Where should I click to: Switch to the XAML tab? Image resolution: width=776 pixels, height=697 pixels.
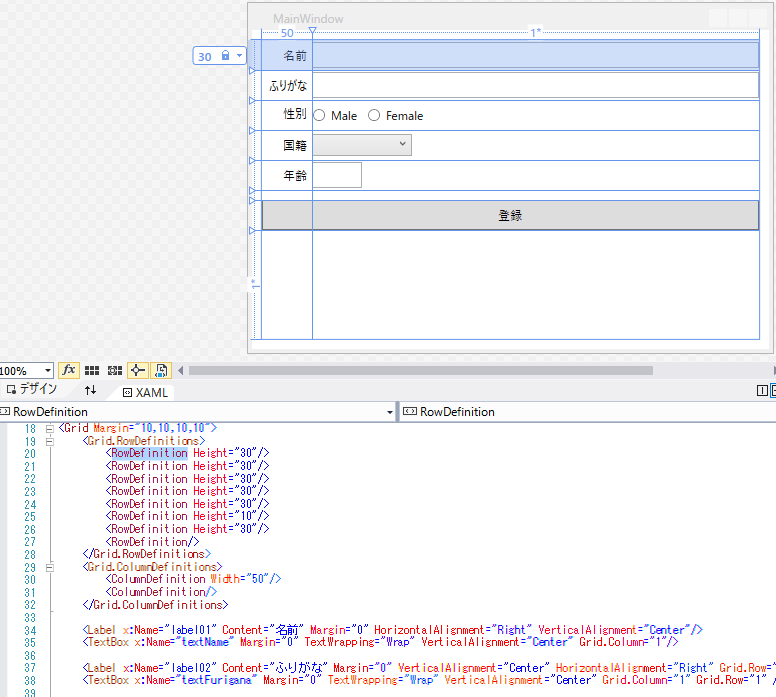click(x=146, y=393)
